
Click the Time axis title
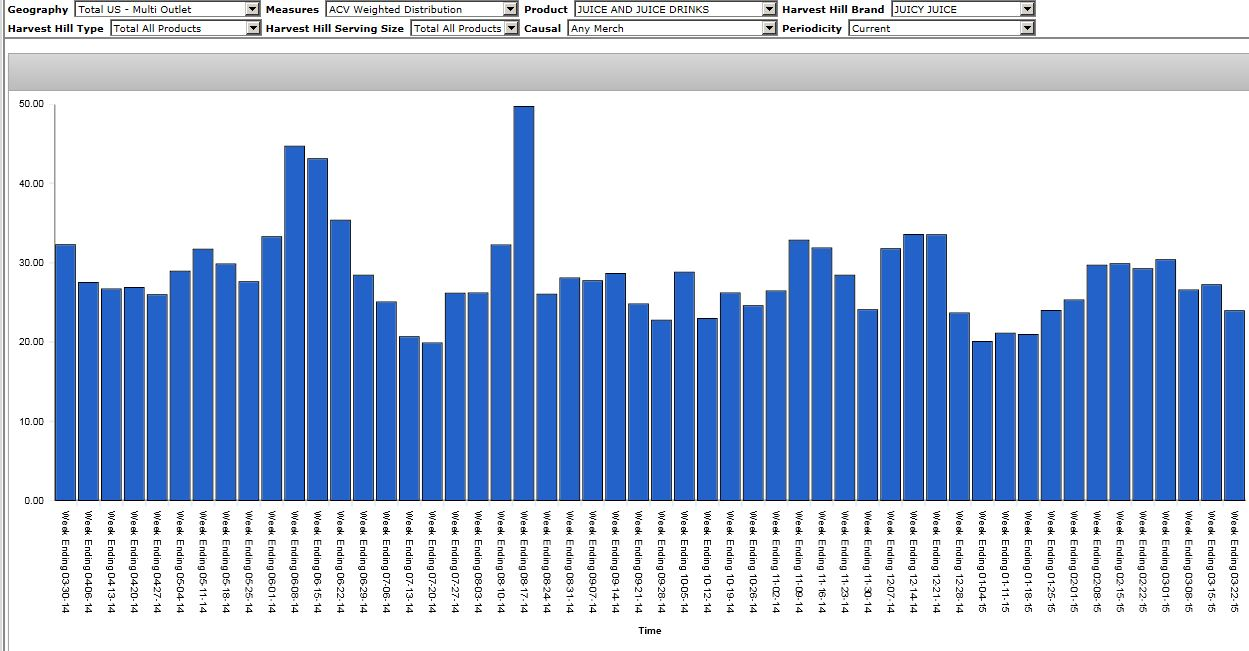tap(650, 631)
